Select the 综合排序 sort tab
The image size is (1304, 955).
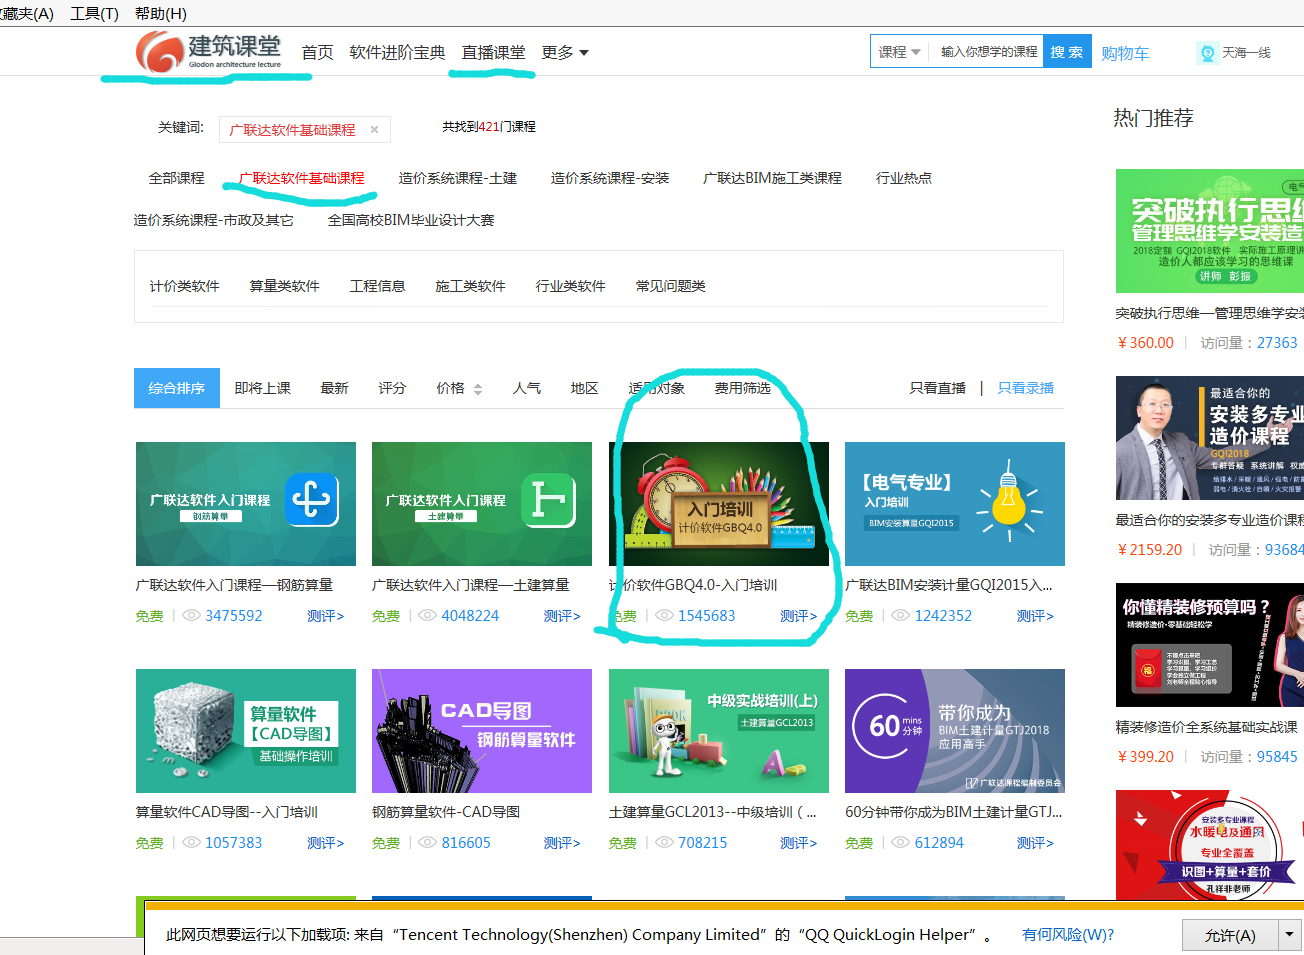pos(177,388)
